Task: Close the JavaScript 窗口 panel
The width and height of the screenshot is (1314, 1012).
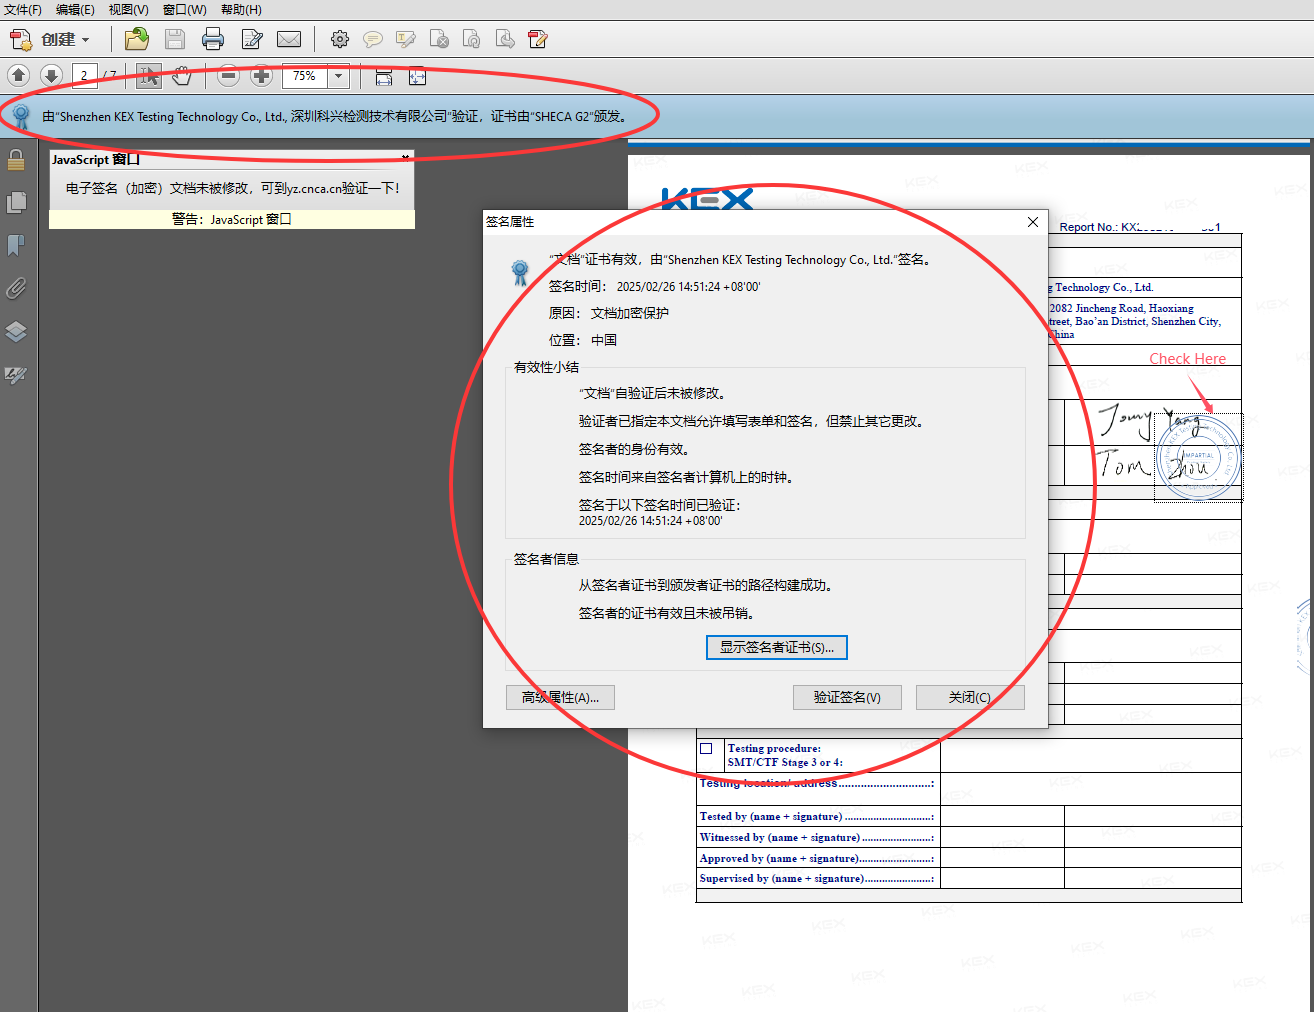Action: tap(405, 157)
